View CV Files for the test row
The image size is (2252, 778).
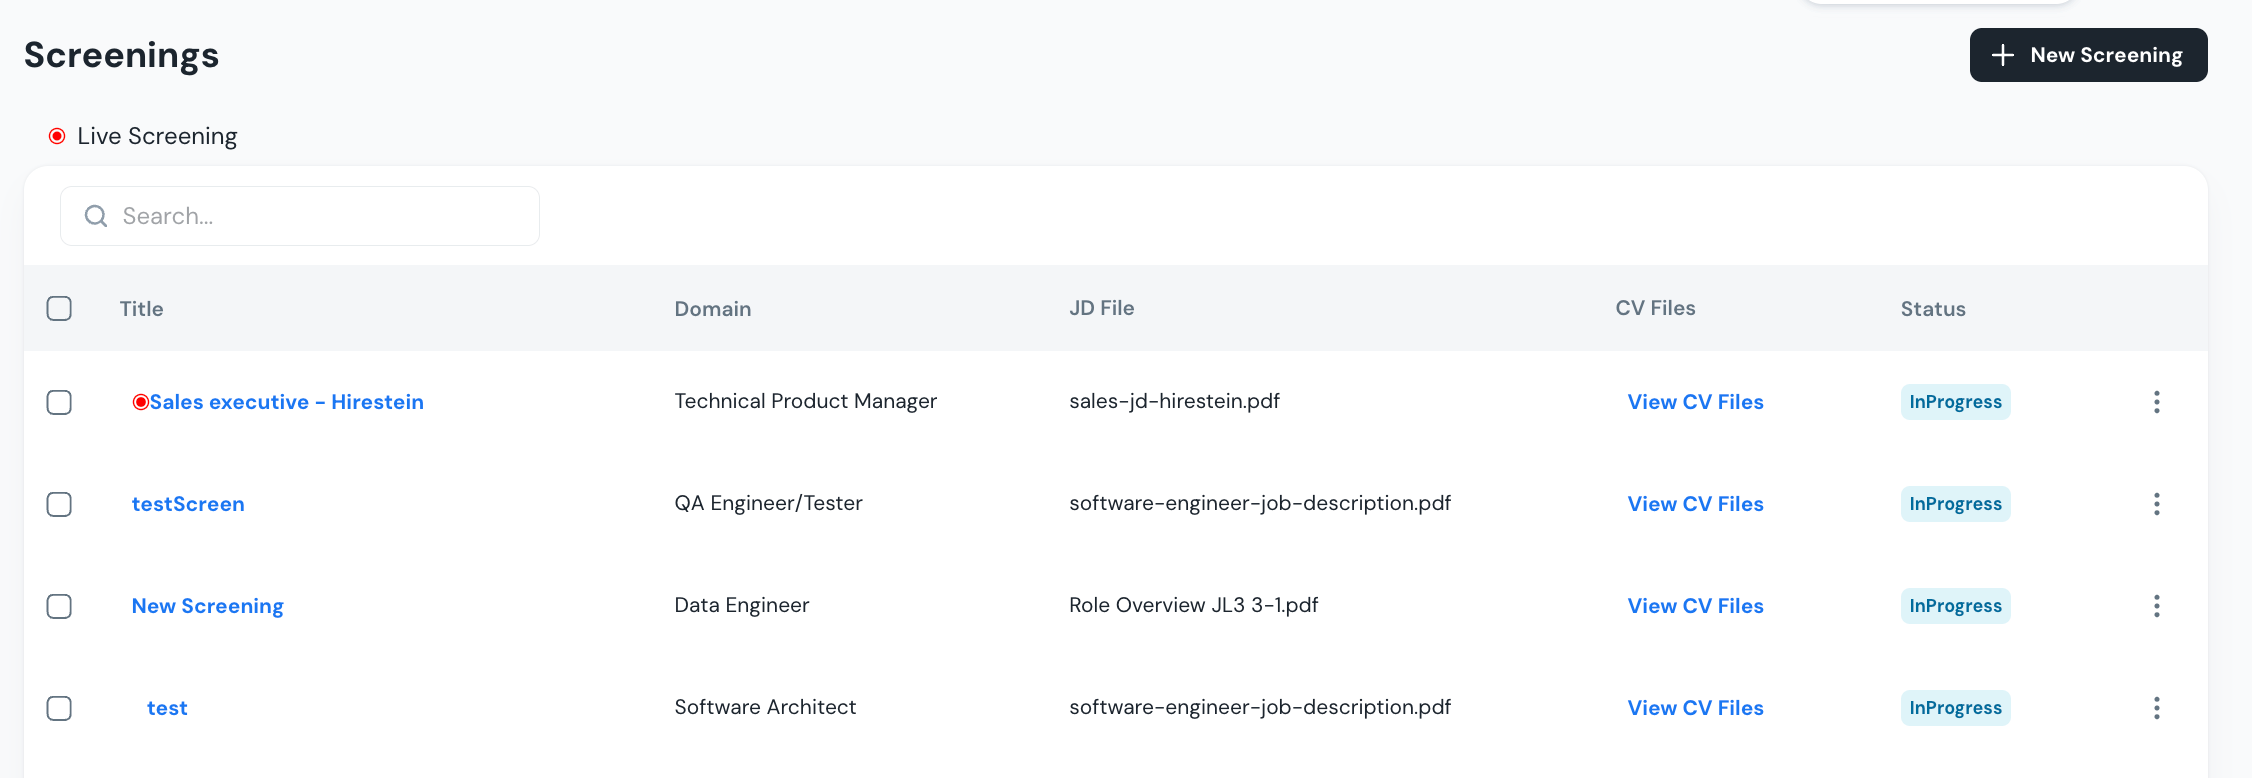[1695, 708]
